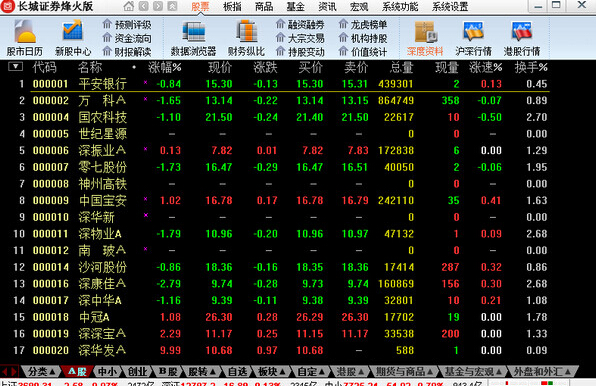Open 港股行情 Hong Kong quotes
This screenshot has height=386, width=596.
[x=522, y=38]
